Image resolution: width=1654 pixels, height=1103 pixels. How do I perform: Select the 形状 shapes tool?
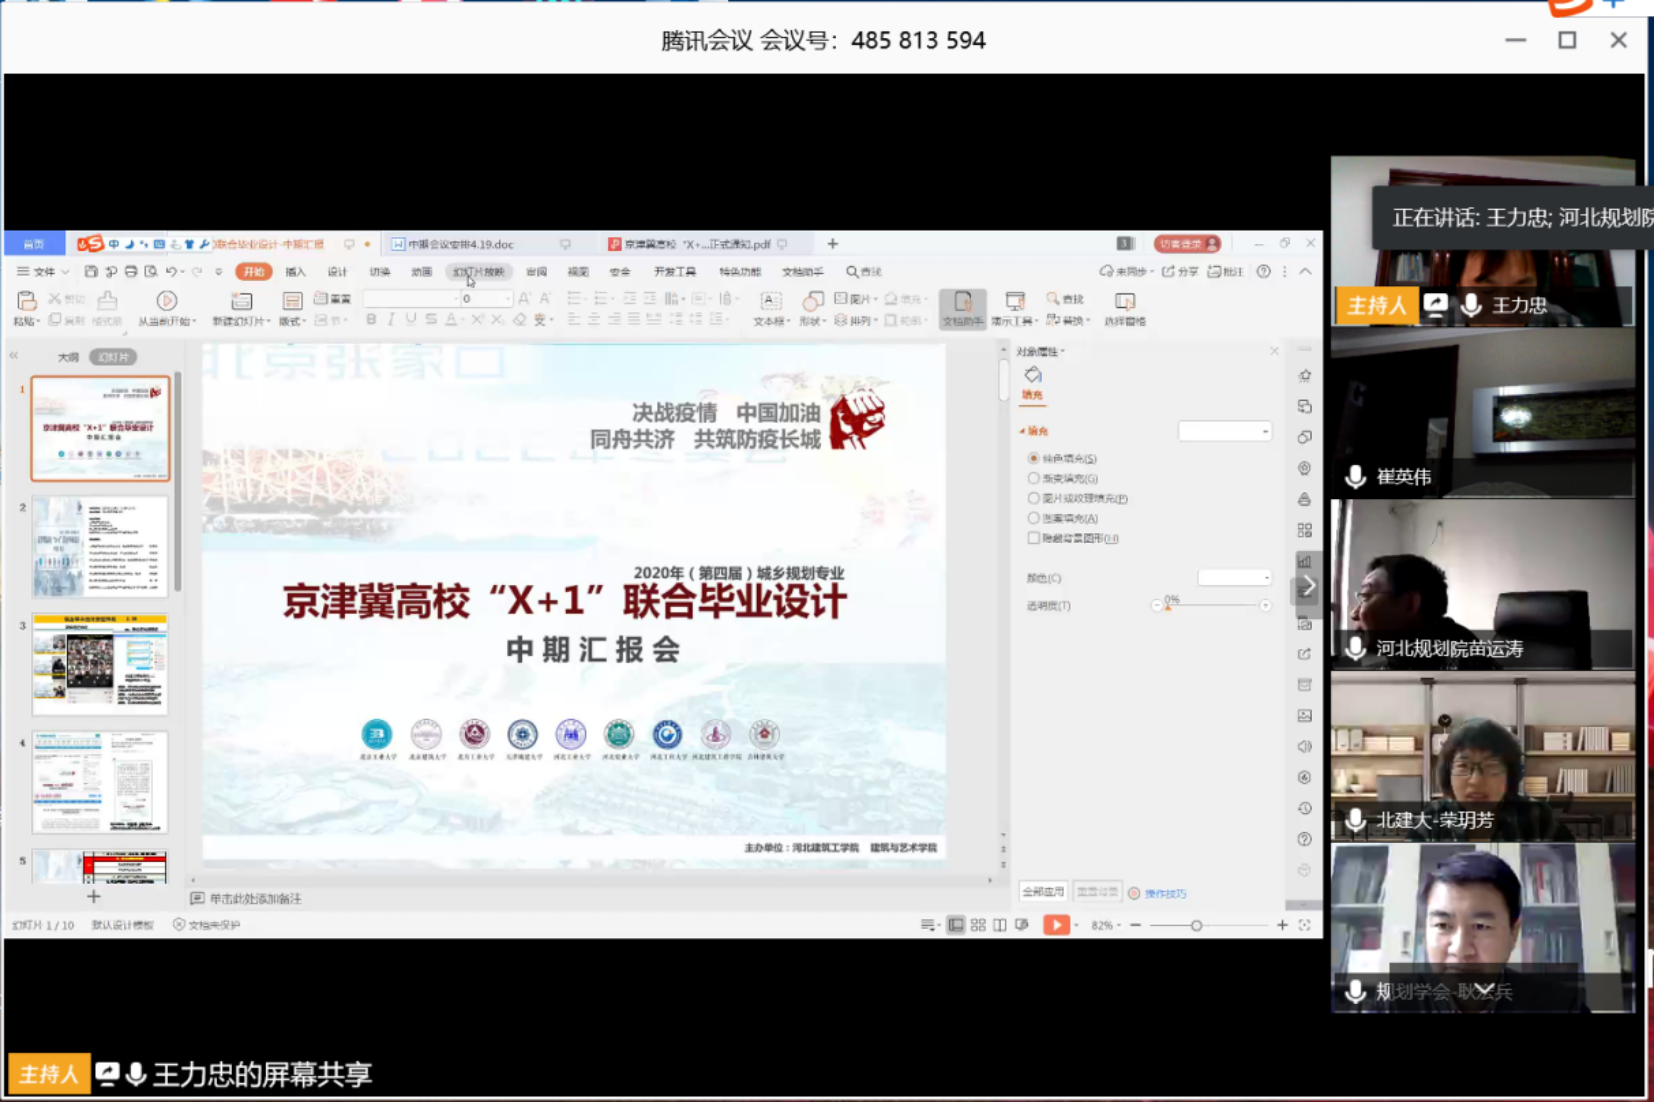[812, 302]
